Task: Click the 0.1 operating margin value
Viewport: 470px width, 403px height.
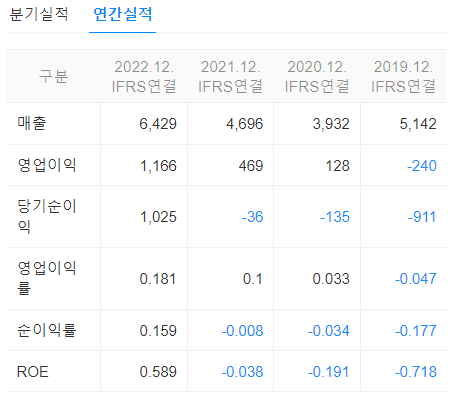Action: point(253,279)
